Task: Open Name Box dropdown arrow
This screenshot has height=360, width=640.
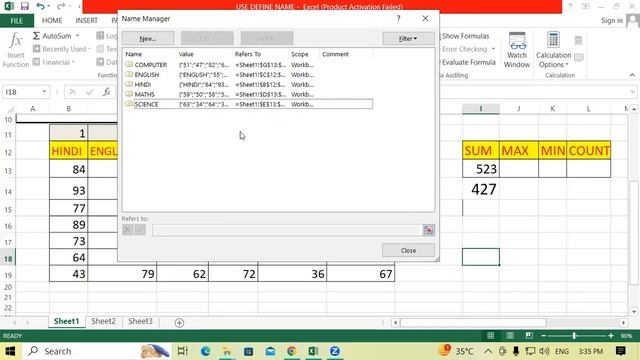Action: 44,92
